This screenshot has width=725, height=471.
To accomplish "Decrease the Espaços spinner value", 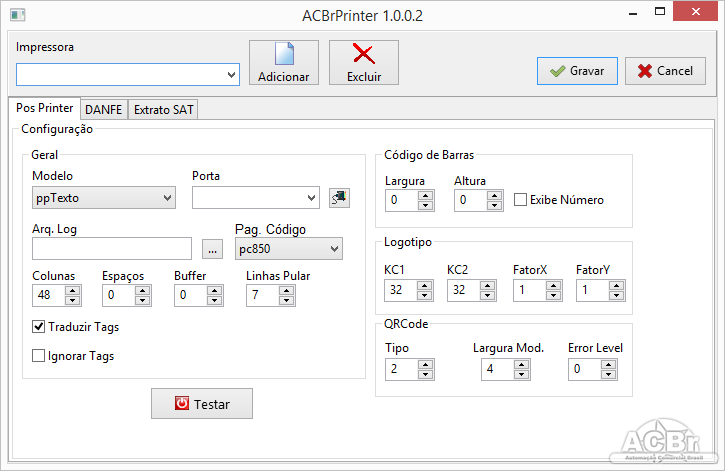I will point(142,300).
